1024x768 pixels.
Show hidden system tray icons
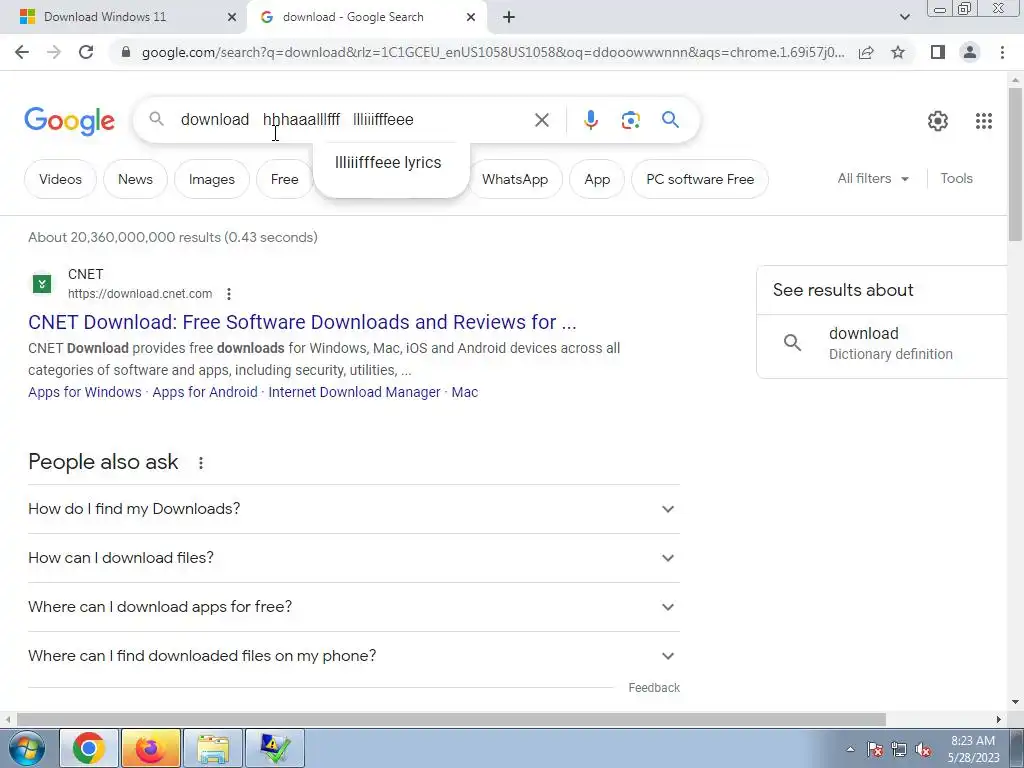pyautogui.click(x=850, y=749)
